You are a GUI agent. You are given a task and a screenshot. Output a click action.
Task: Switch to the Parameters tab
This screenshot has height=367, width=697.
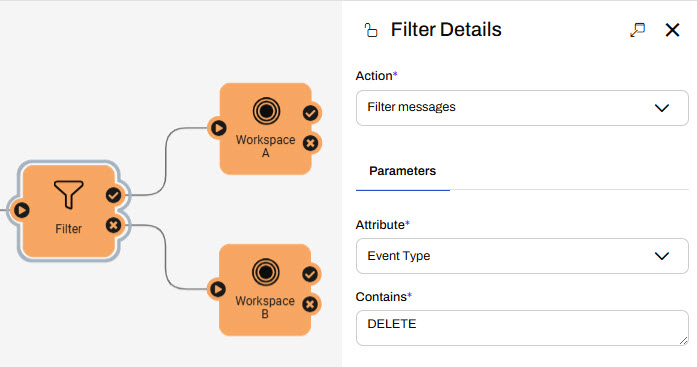point(402,171)
